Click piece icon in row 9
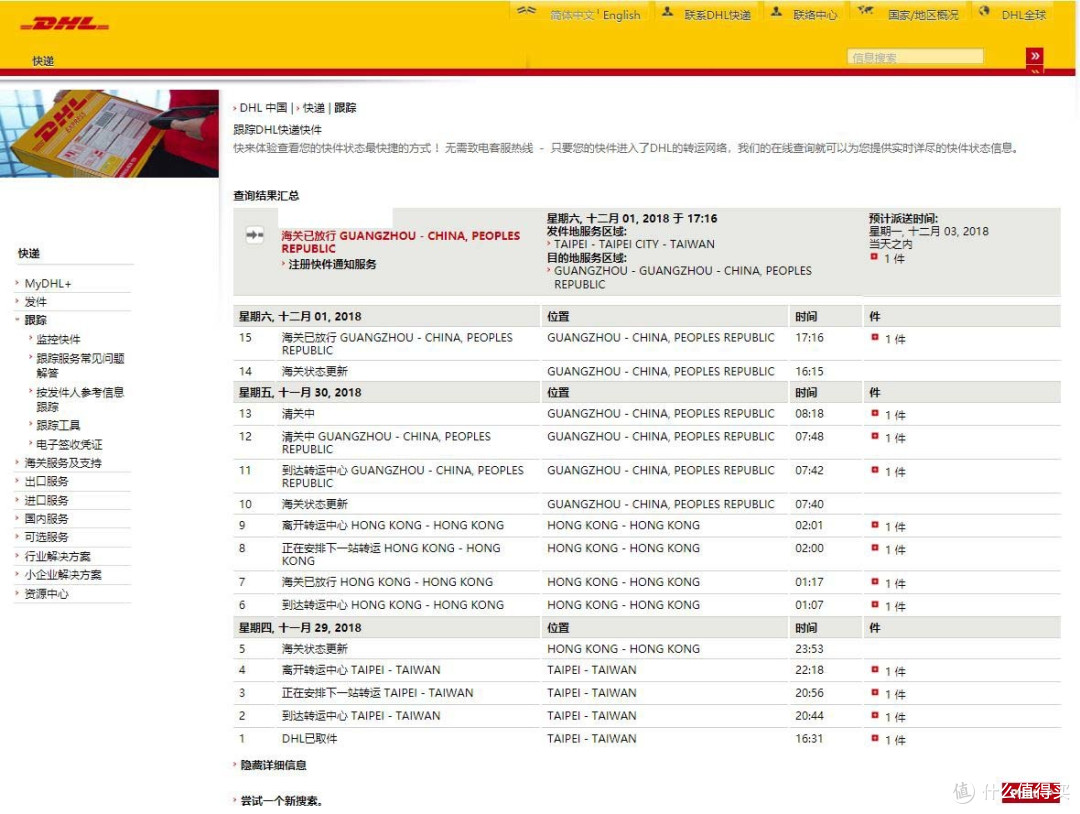1080x814 pixels. point(875,525)
